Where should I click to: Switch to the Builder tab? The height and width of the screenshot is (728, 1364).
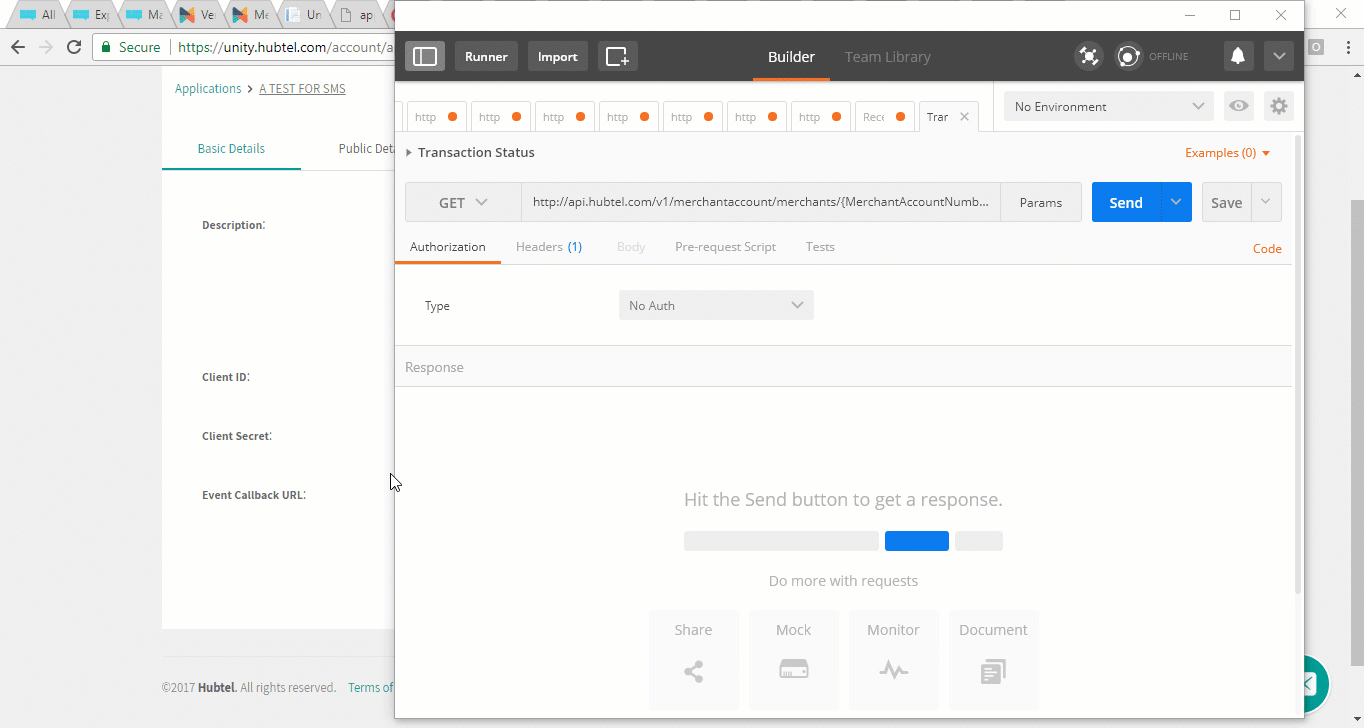point(791,57)
